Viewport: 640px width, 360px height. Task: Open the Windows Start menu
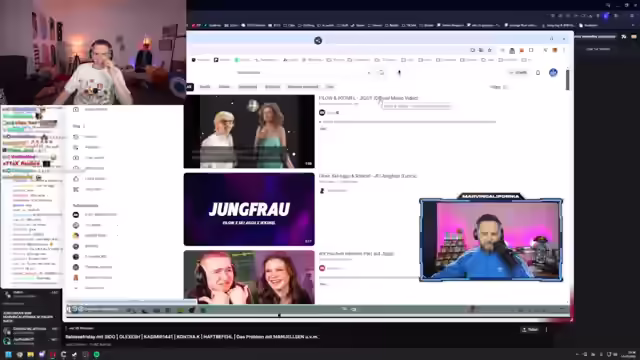click(8, 354)
